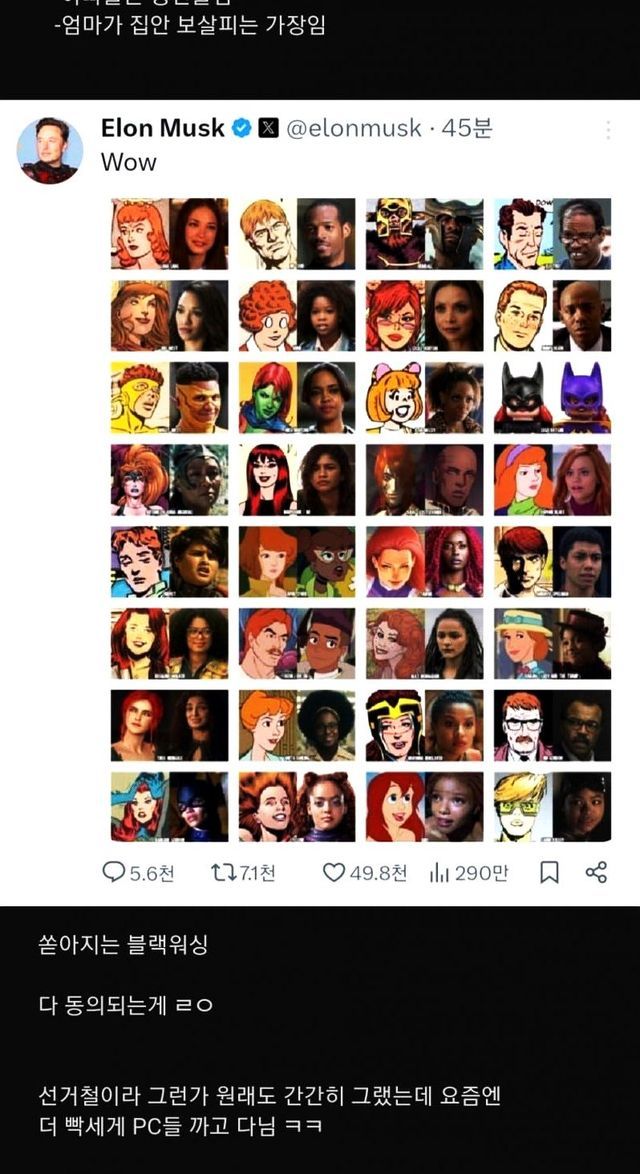The width and height of the screenshot is (640, 1174).
Task: Bookmark the tweet with the bookmark icon
Action: click(549, 872)
